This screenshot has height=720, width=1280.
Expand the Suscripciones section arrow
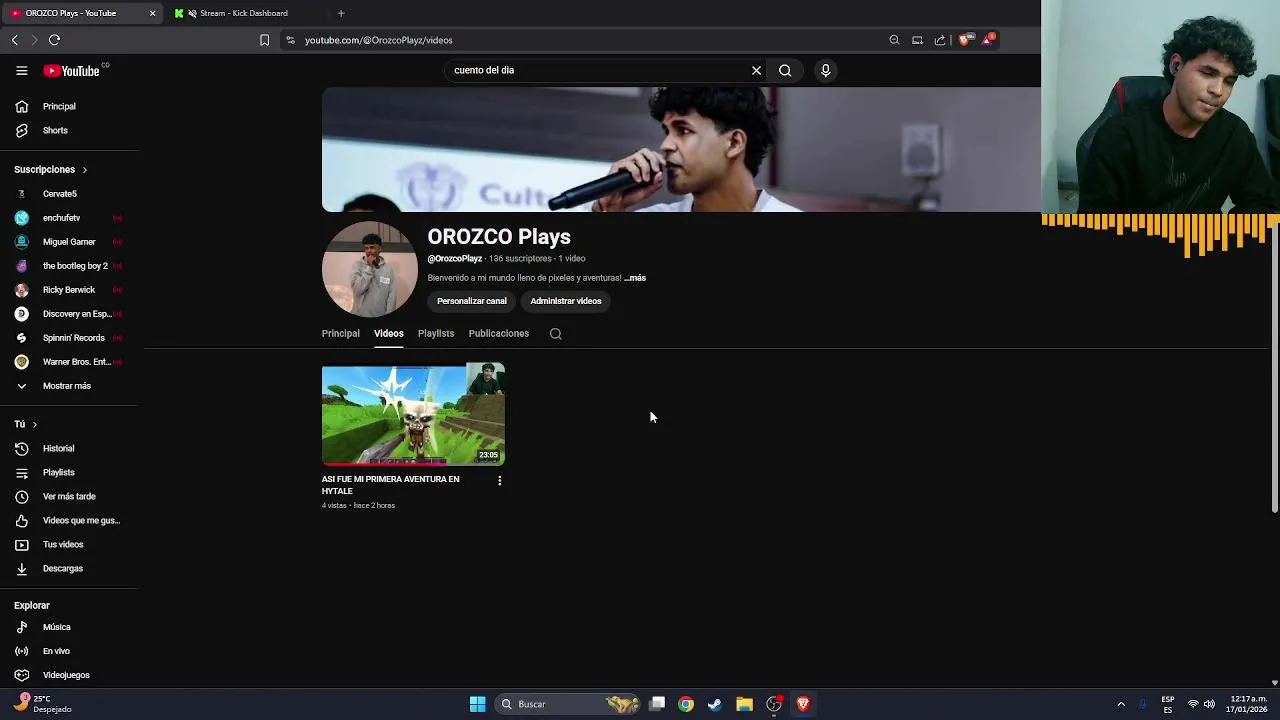[84, 170]
